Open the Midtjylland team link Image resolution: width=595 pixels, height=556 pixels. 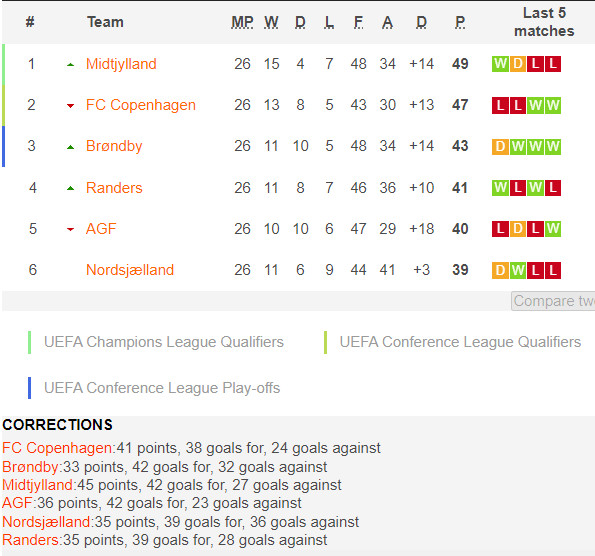pos(121,64)
